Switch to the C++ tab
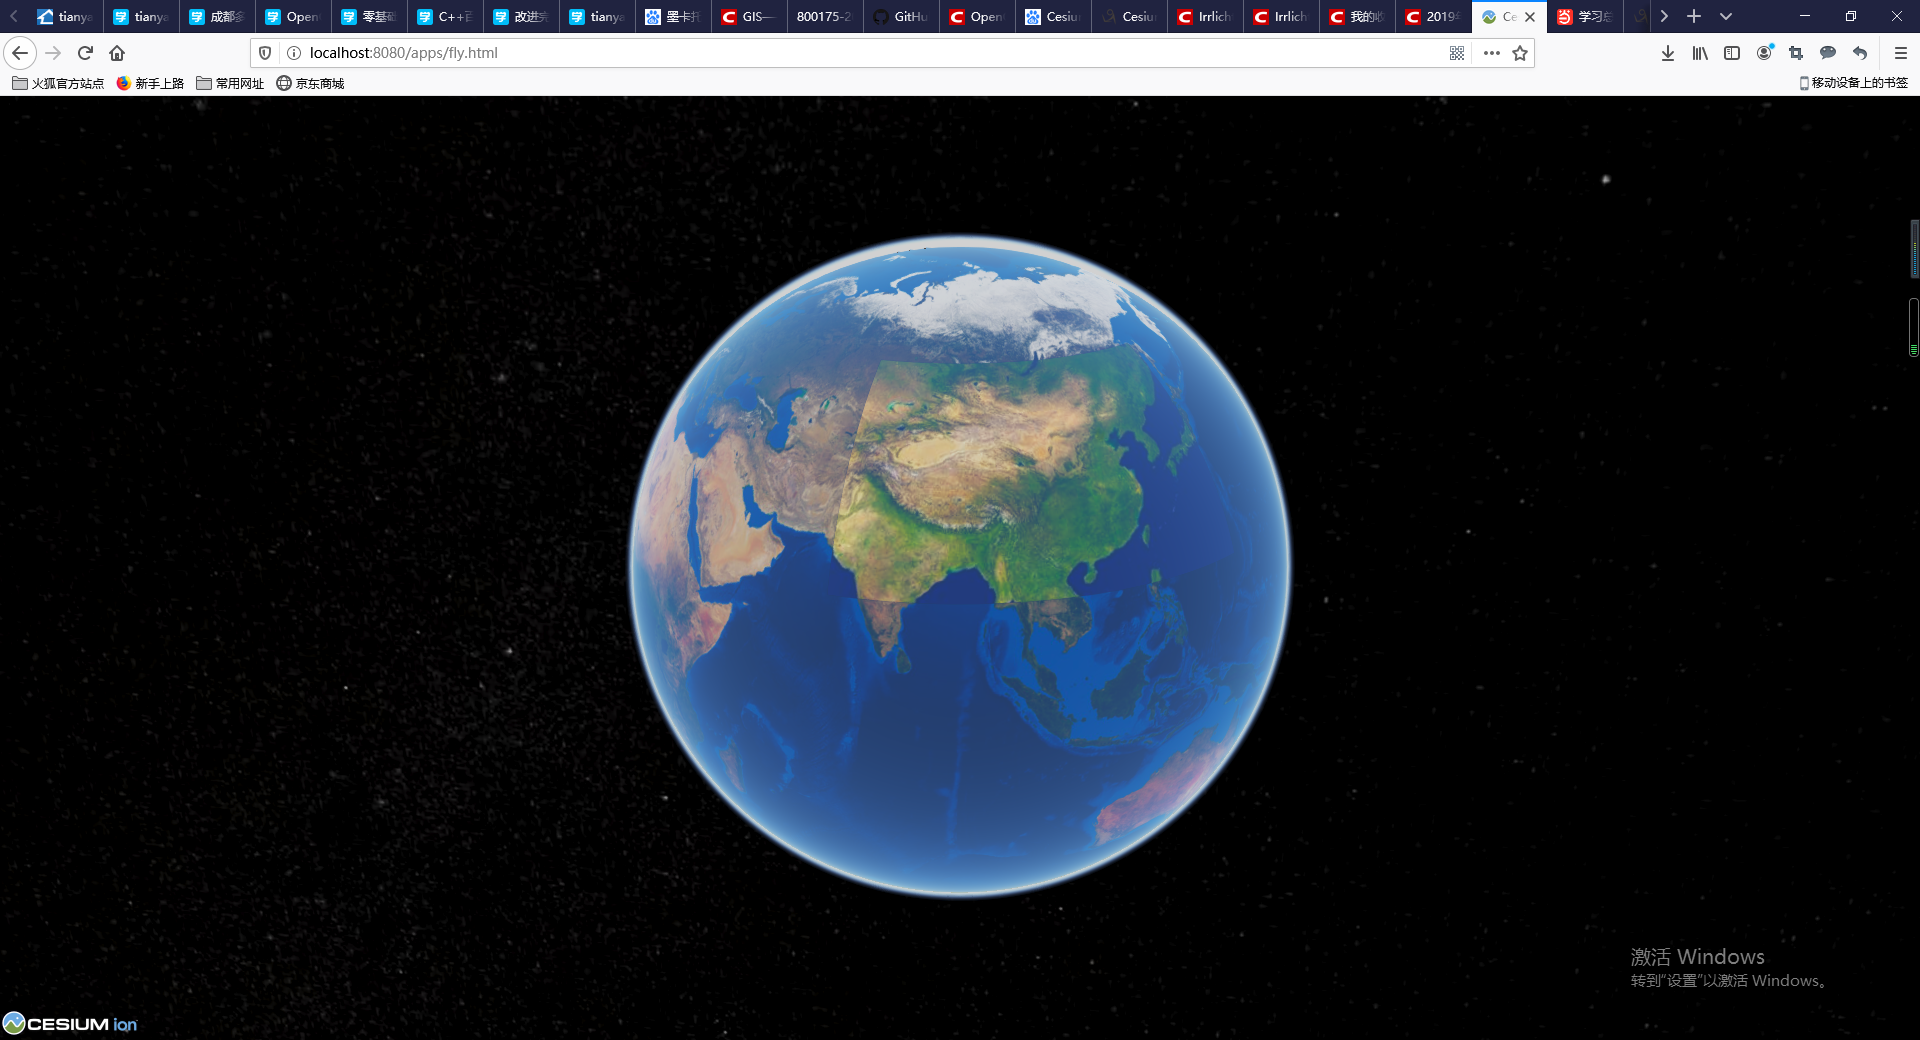Image resolution: width=1920 pixels, height=1040 pixels. [x=446, y=16]
